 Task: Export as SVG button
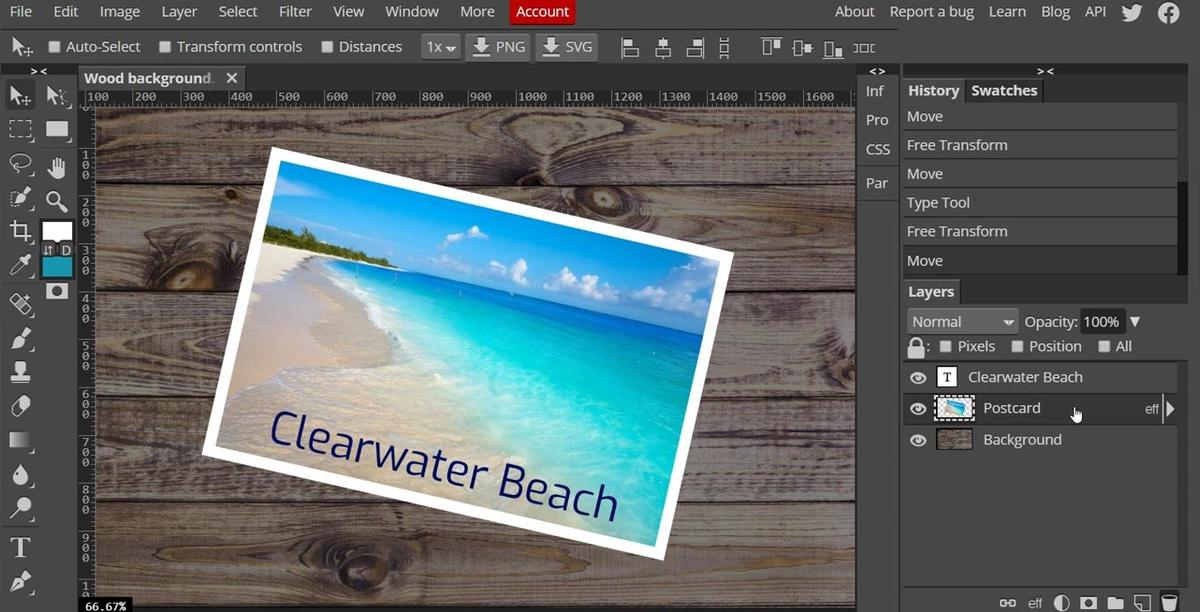(567, 47)
